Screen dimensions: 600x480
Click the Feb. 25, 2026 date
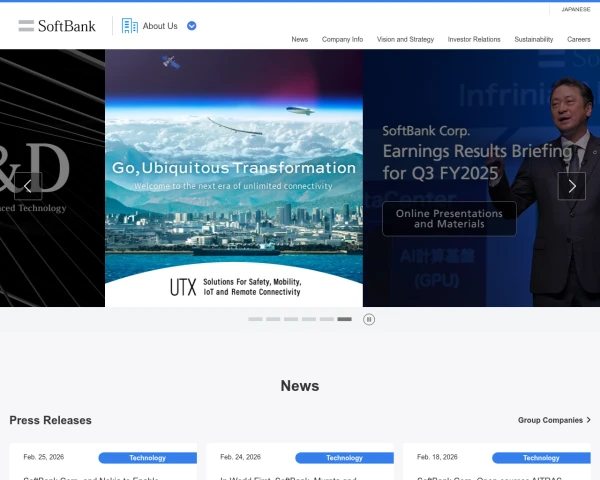coord(44,457)
